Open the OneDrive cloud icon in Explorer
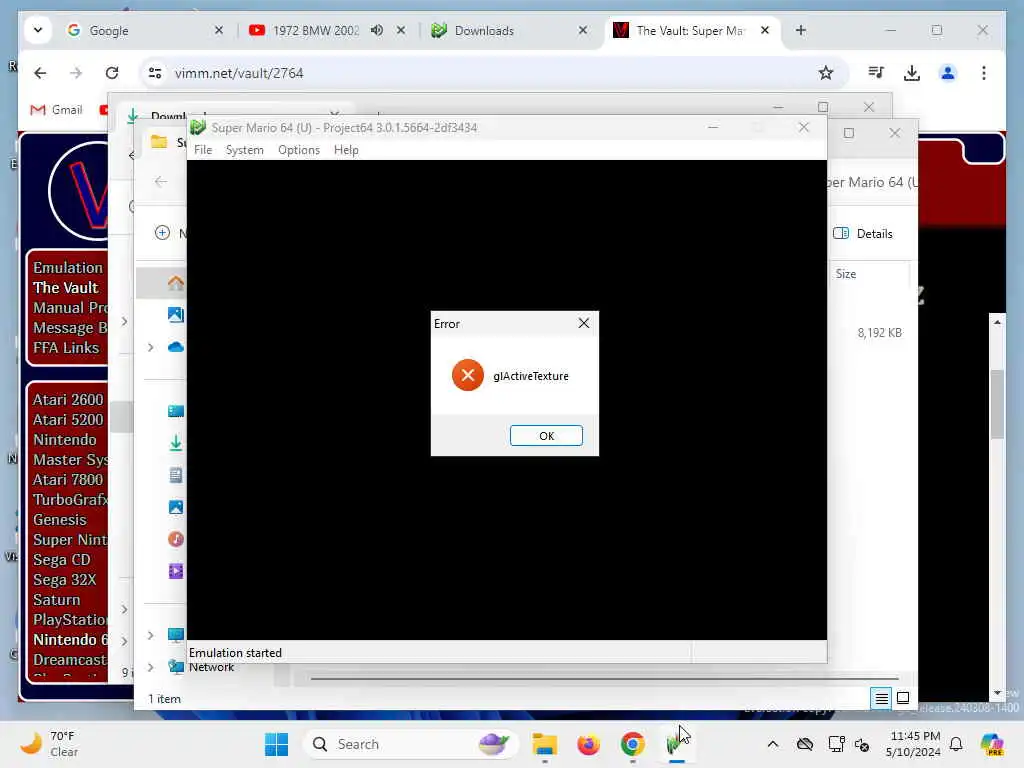This screenshot has width=1024, height=768. pos(176,347)
